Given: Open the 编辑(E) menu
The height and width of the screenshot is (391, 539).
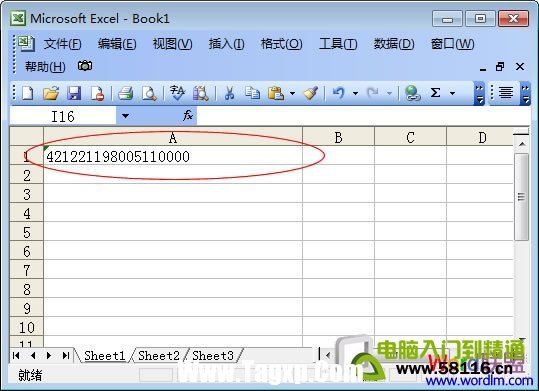Looking at the screenshot, I should point(117,44).
